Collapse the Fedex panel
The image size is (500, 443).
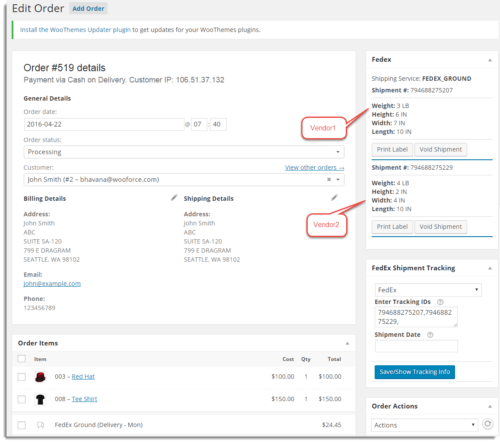pyautogui.click(x=490, y=60)
